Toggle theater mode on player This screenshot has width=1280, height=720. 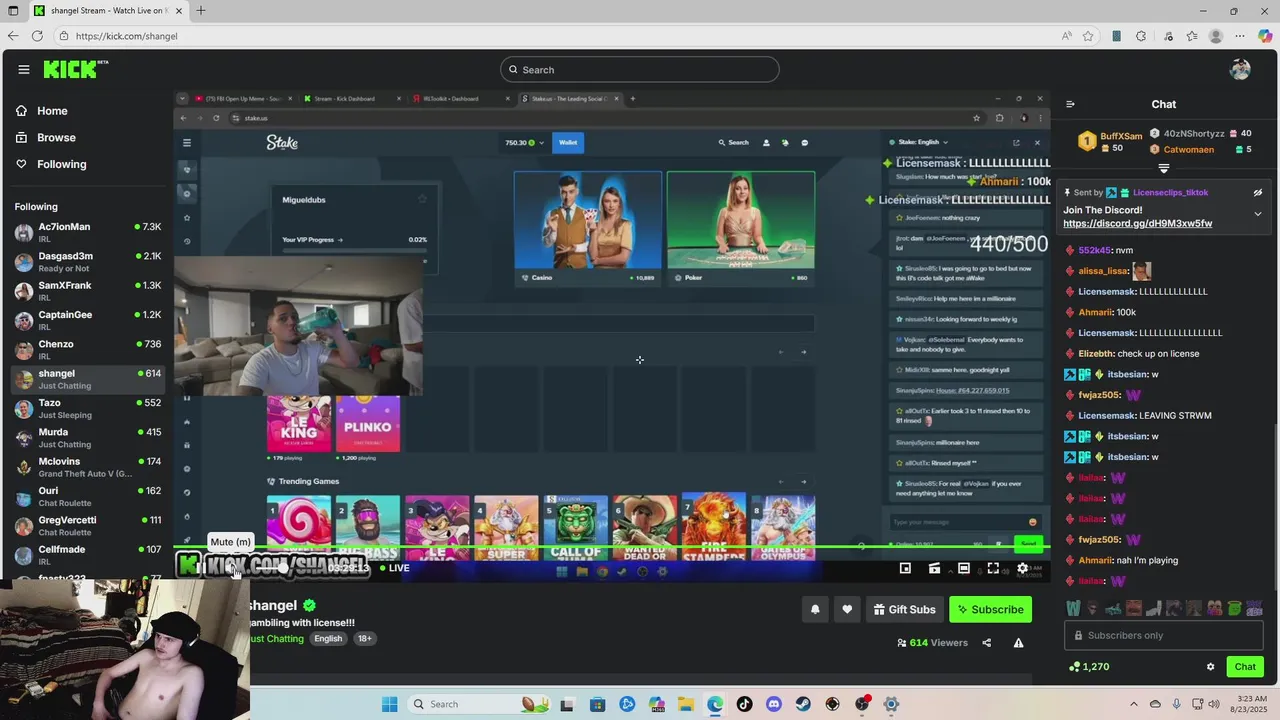point(963,568)
